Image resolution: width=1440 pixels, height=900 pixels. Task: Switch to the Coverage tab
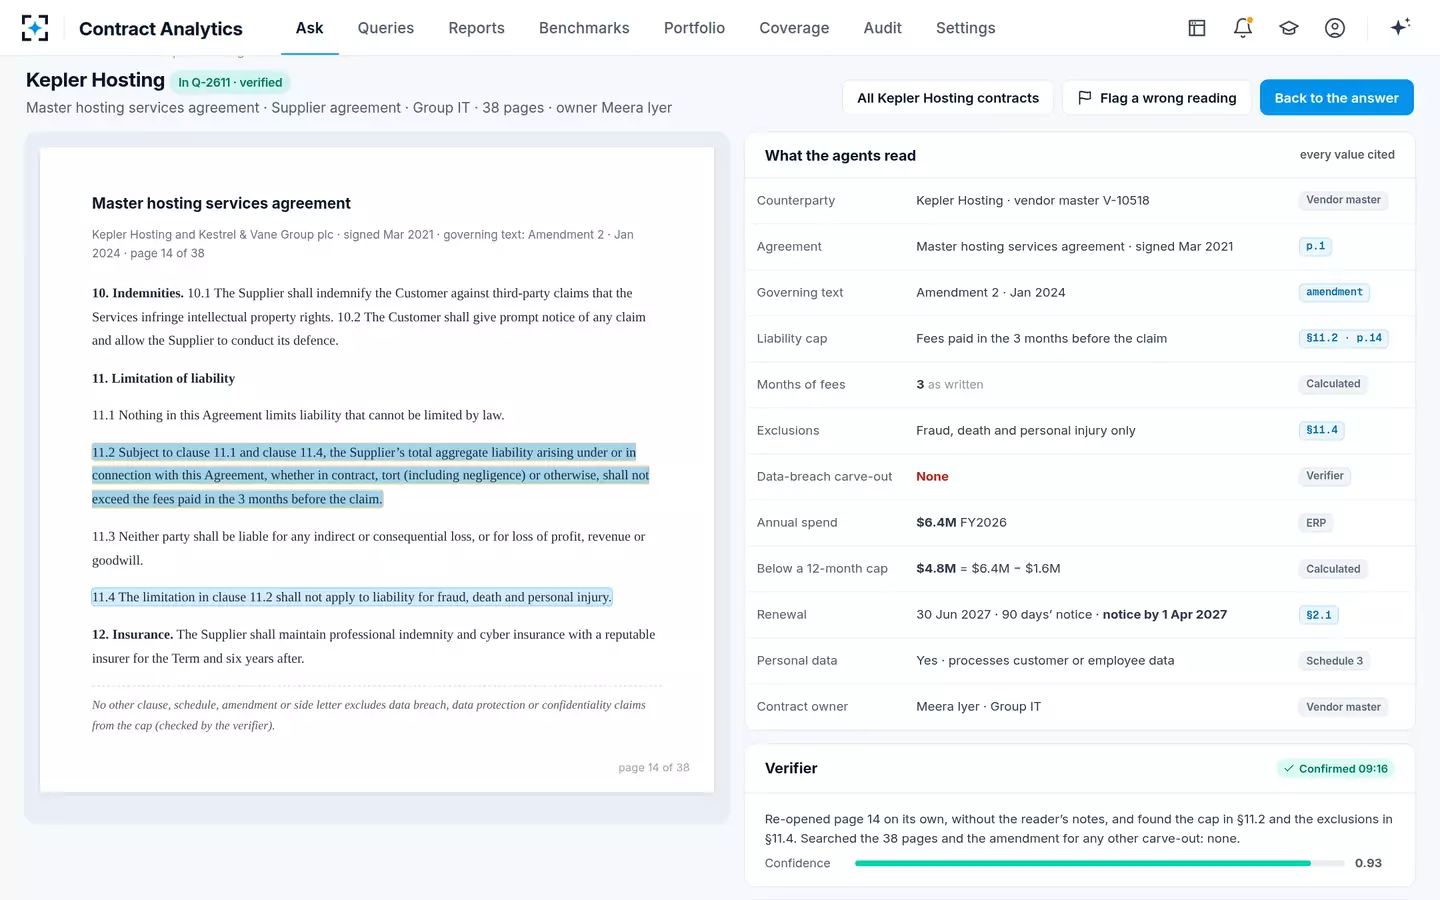click(794, 28)
